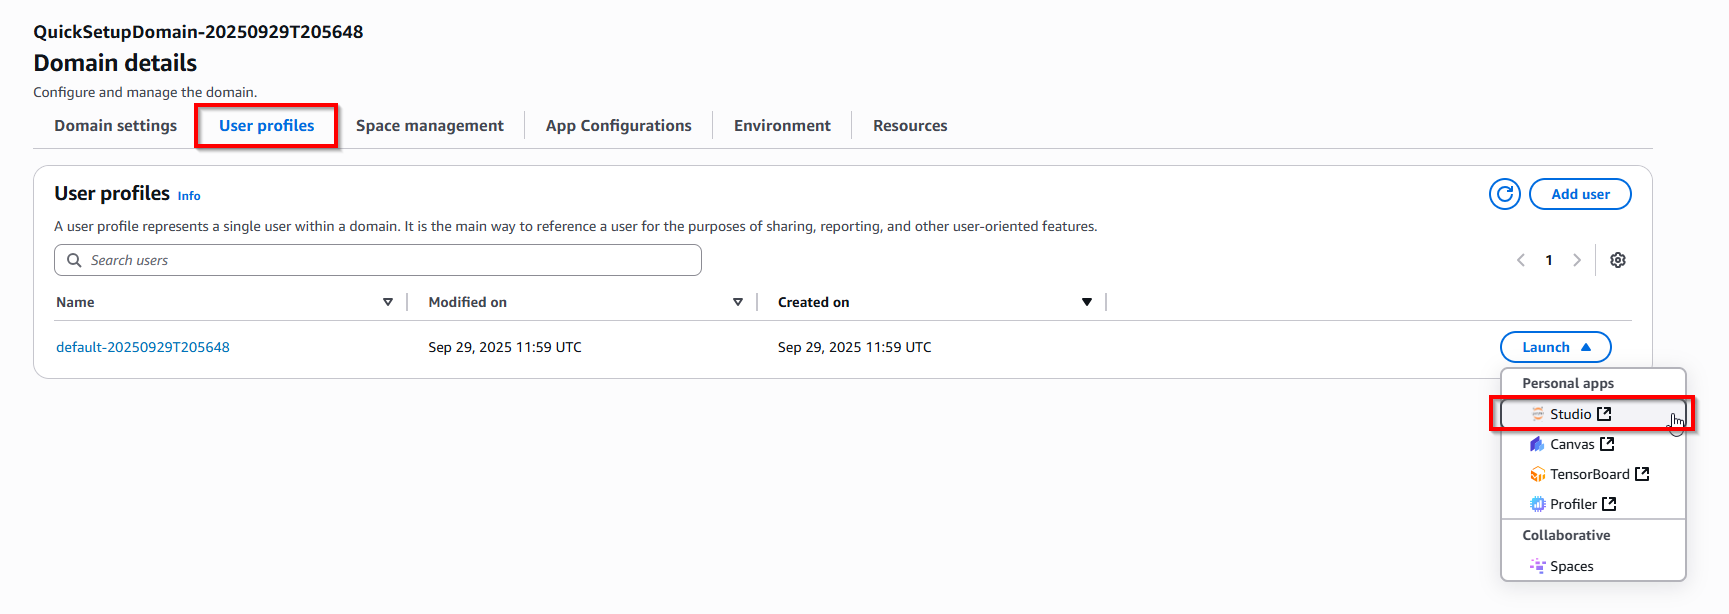Open Spaces under Collaborative
Screen dimensions: 1729x614
[1571, 566]
